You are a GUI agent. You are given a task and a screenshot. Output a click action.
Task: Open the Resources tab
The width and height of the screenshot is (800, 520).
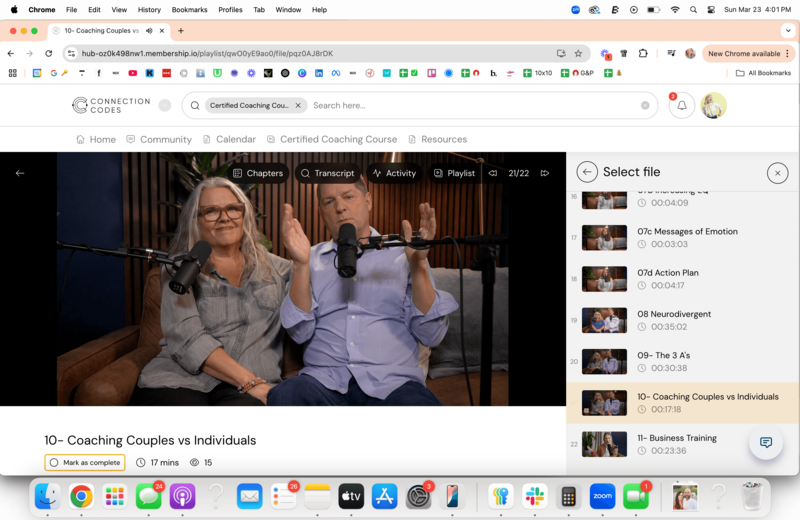click(437, 139)
